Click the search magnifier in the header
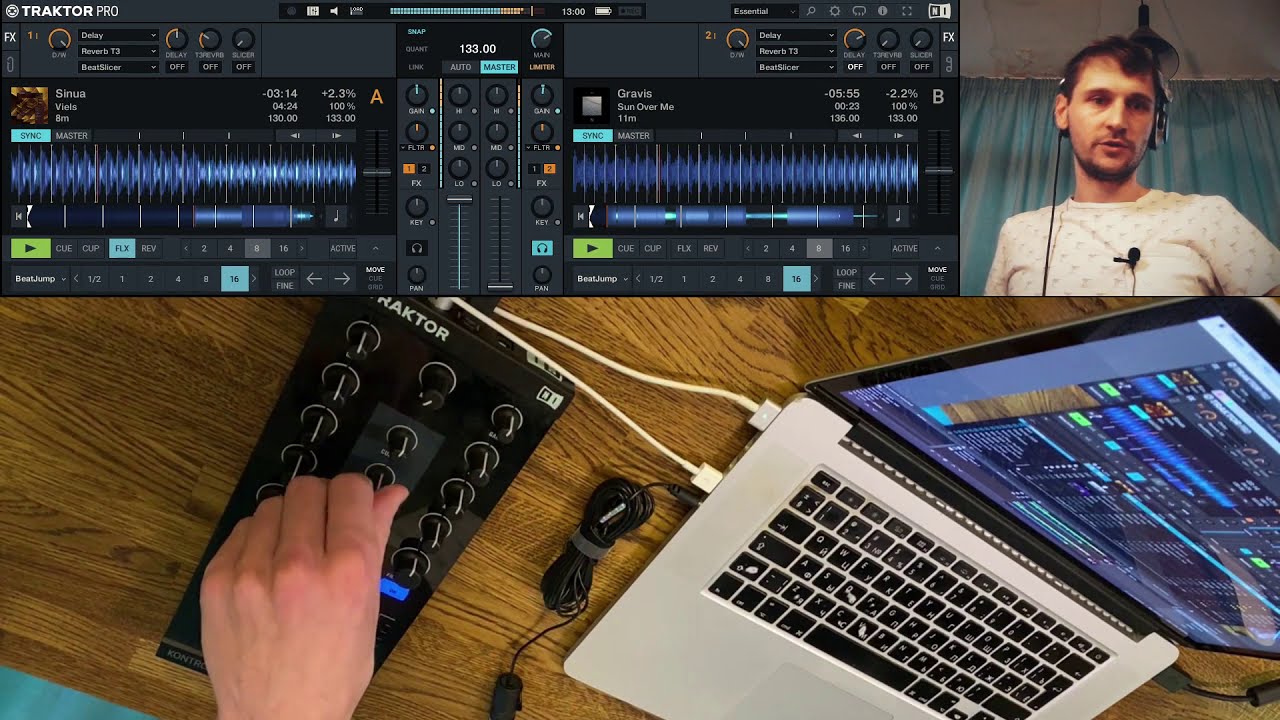1280x720 pixels. pos(811,11)
